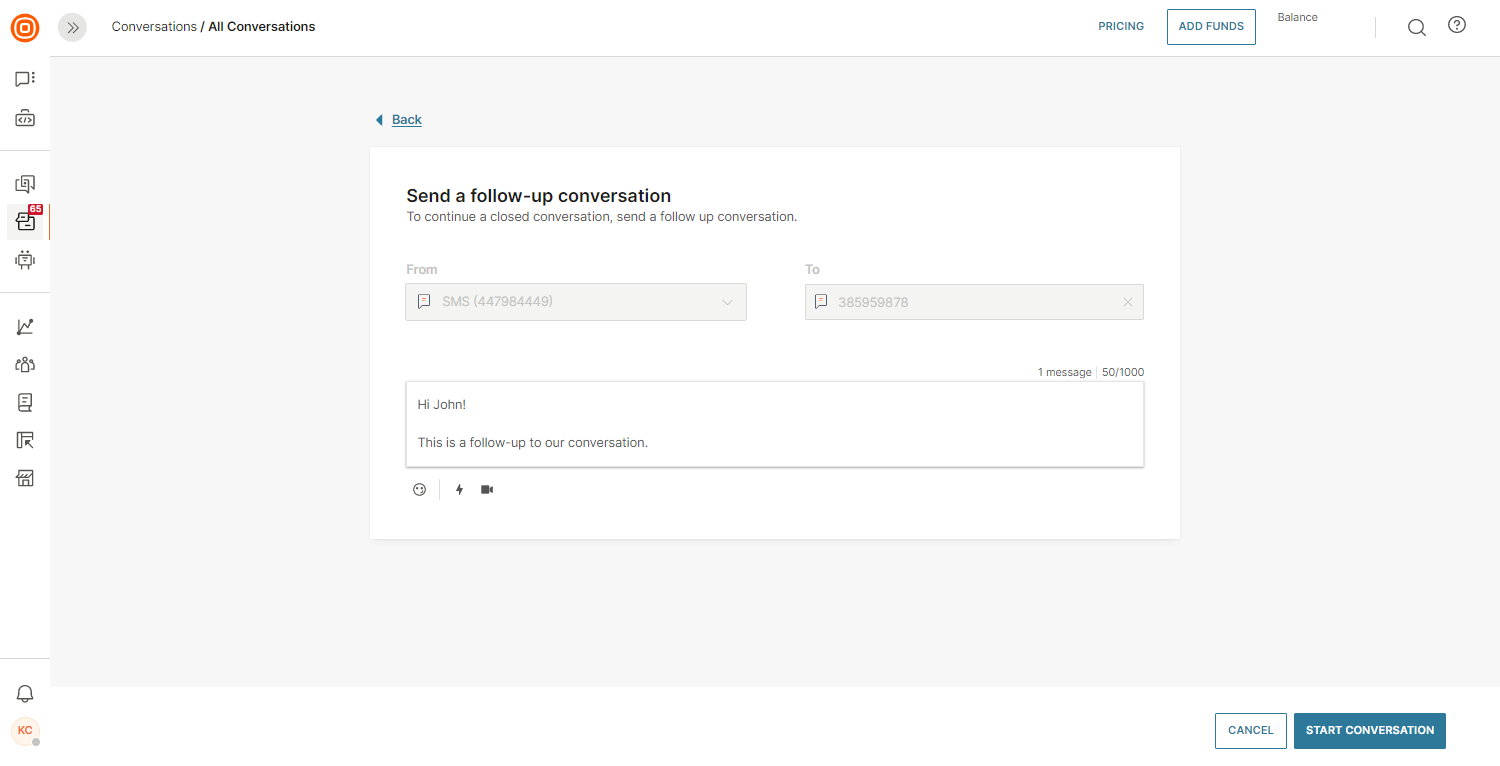Screen dimensions: 1500x766
Task: Open the chat bubble sidebar icon
Action: coord(25,79)
